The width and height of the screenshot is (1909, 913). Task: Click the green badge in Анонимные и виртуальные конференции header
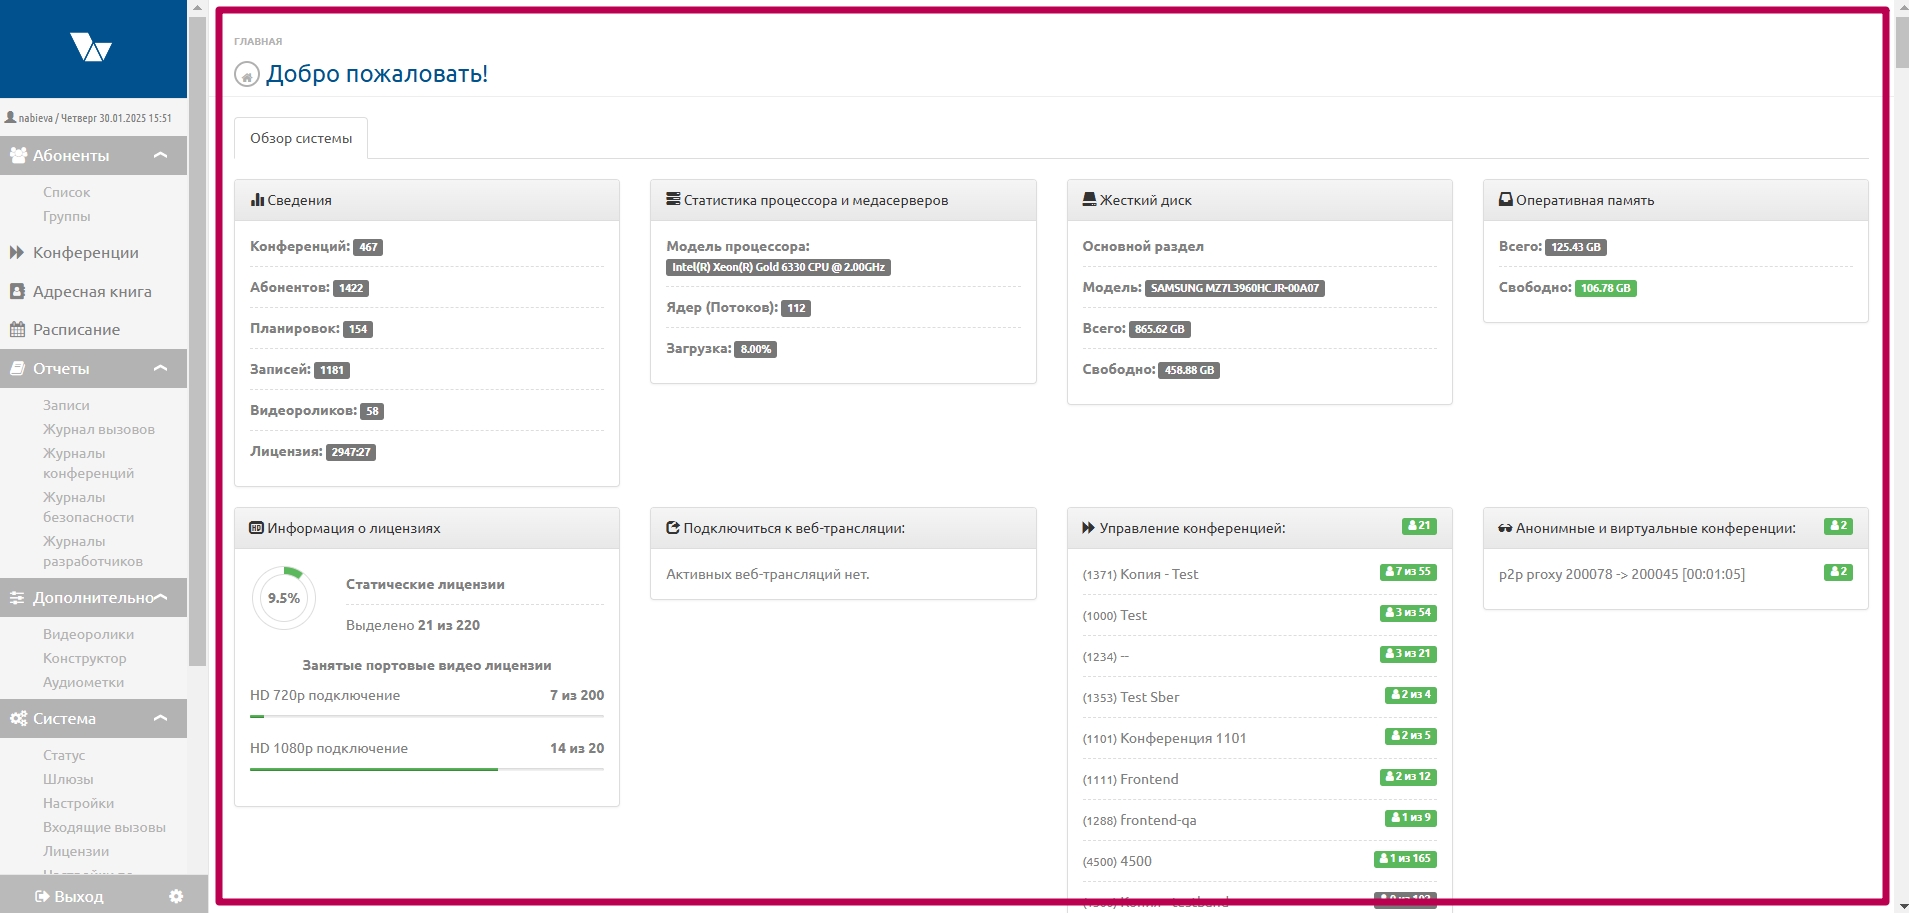[1837, 526]
